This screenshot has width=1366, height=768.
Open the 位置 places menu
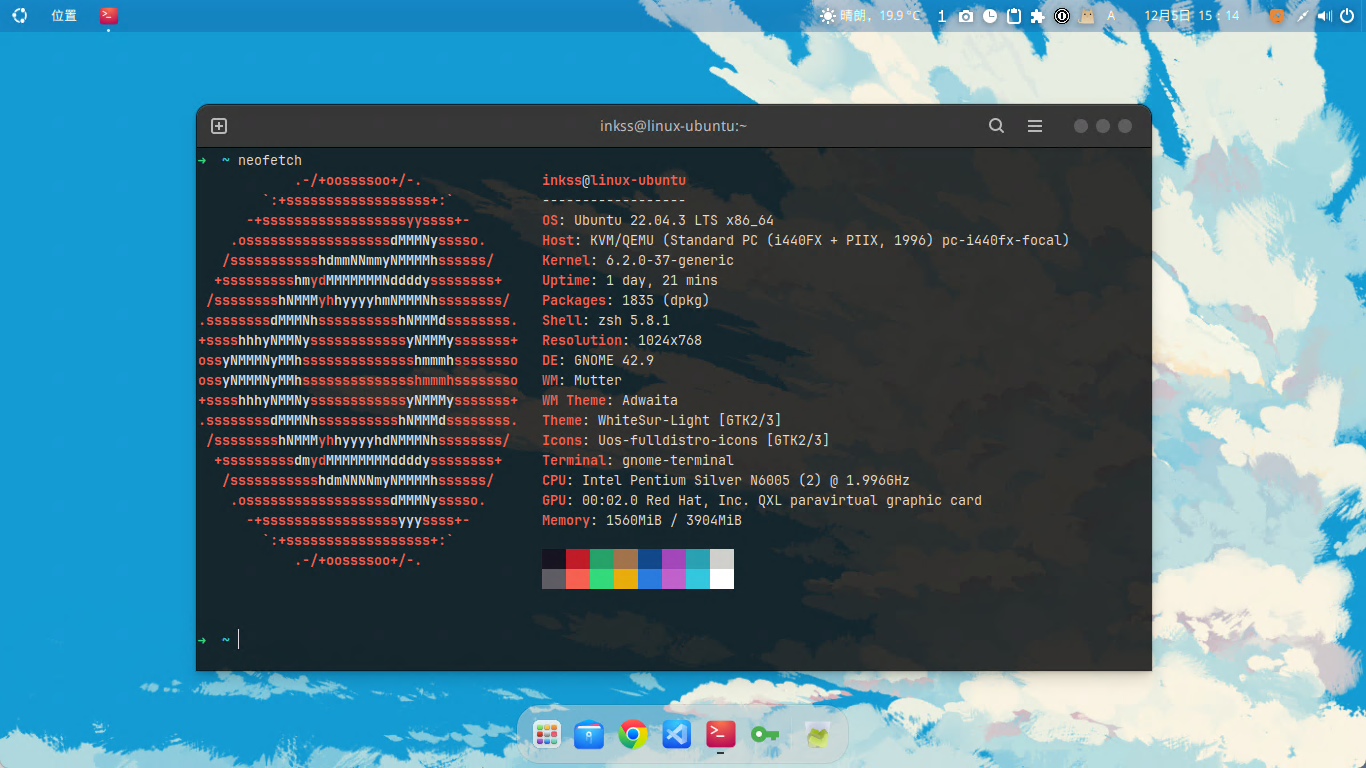click(x=64, y=16)
